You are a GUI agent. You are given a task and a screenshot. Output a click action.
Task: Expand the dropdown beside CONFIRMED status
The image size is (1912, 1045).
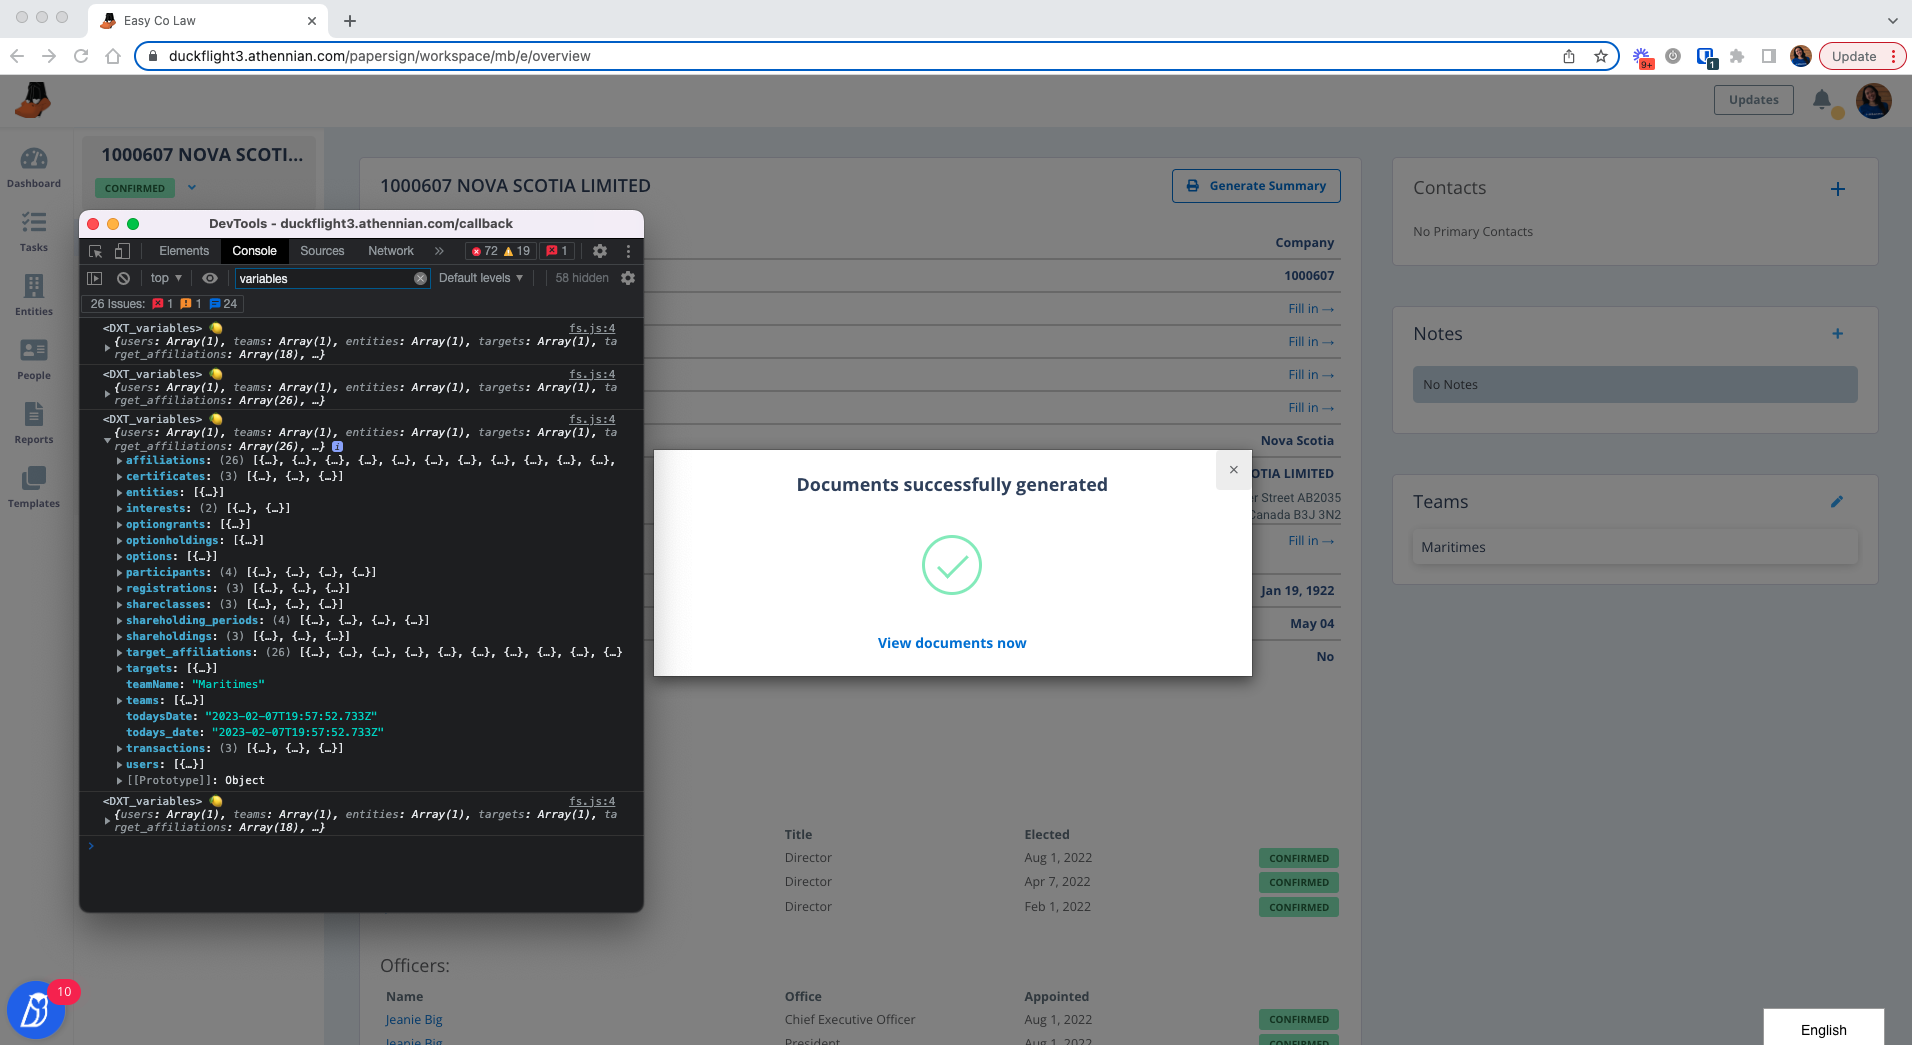click(x=192, y=187)
